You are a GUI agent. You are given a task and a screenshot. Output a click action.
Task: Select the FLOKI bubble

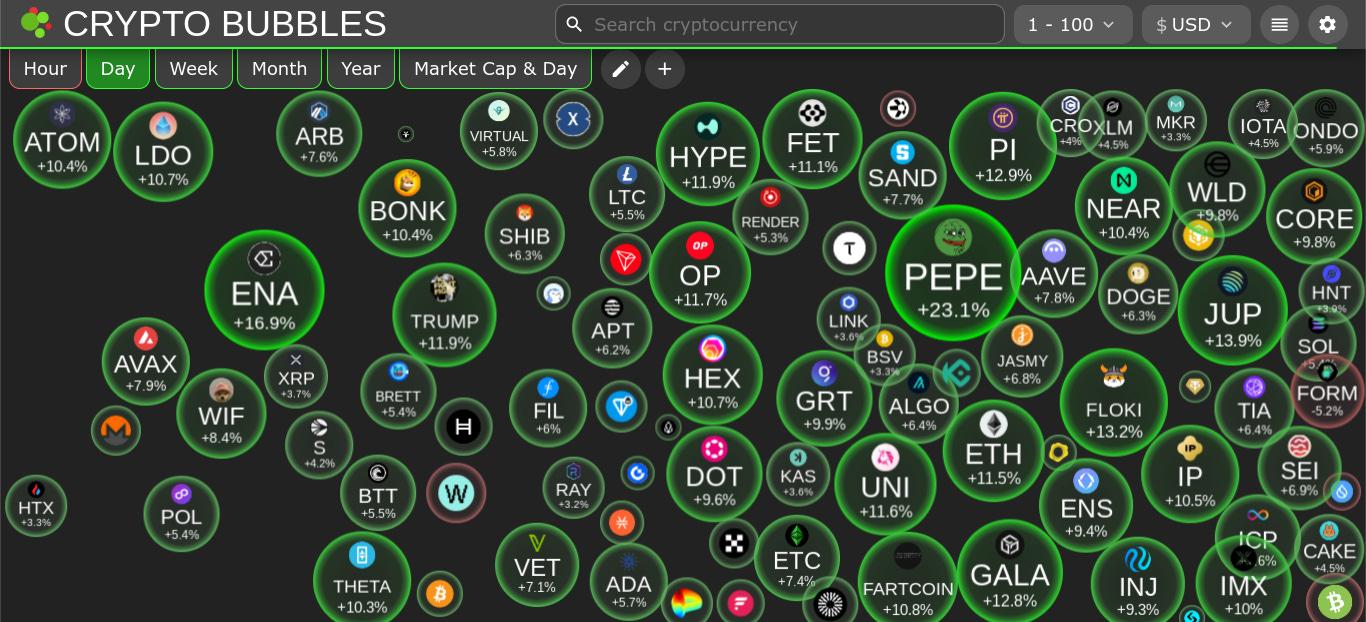point(1114,403)
